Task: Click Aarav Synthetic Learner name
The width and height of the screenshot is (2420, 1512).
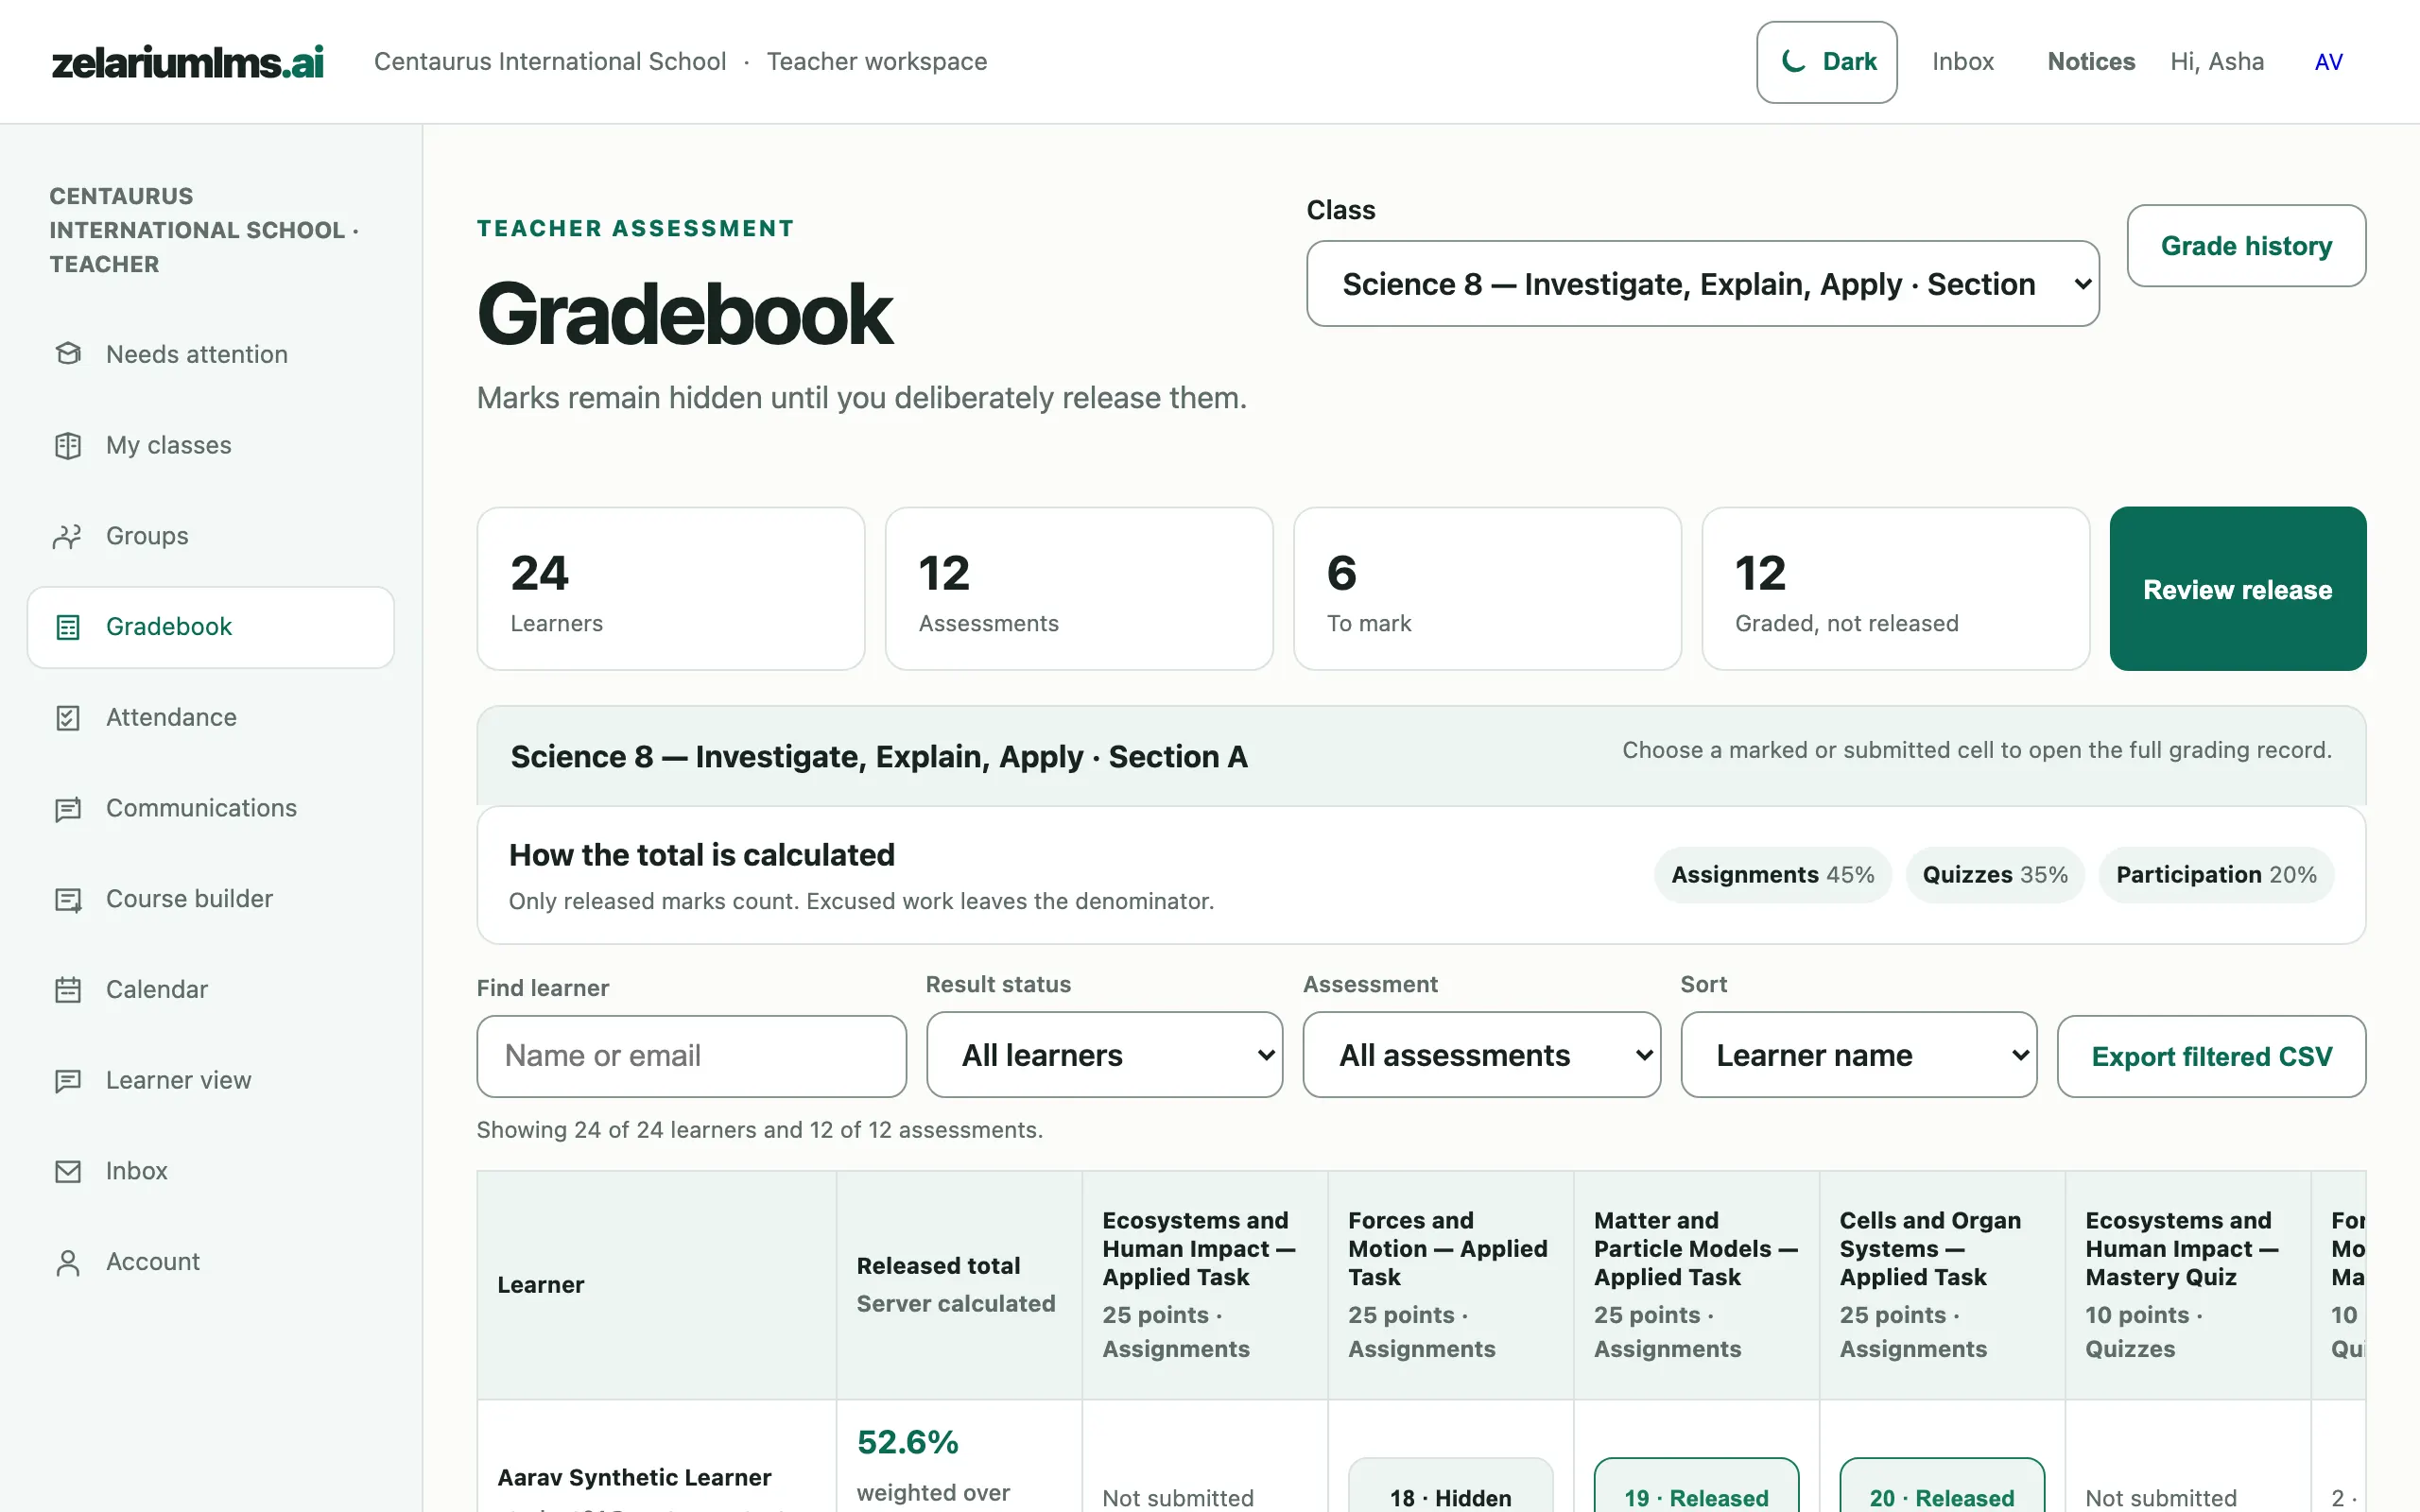Action: (634, 1477)
